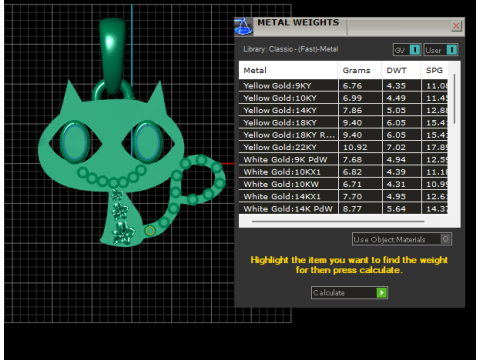Image resolution: width=480 pixels, height=360 pixels.
Task: Select the cat's right eye gem
Action: (147, 142)
